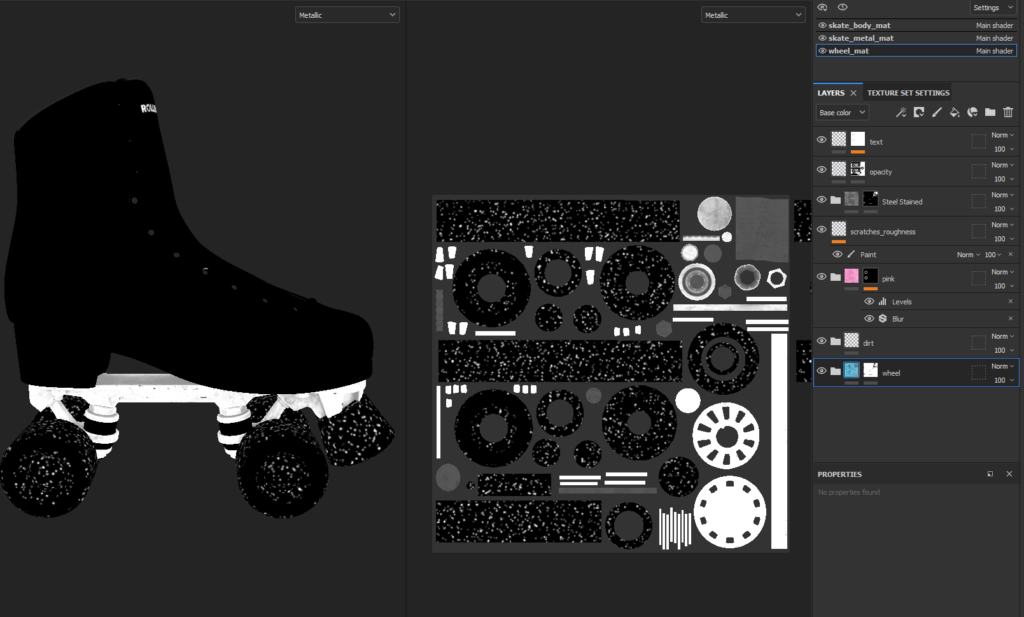
Task: Select the mask thumbnail of opacity layer
Action: tap(857, 169)
